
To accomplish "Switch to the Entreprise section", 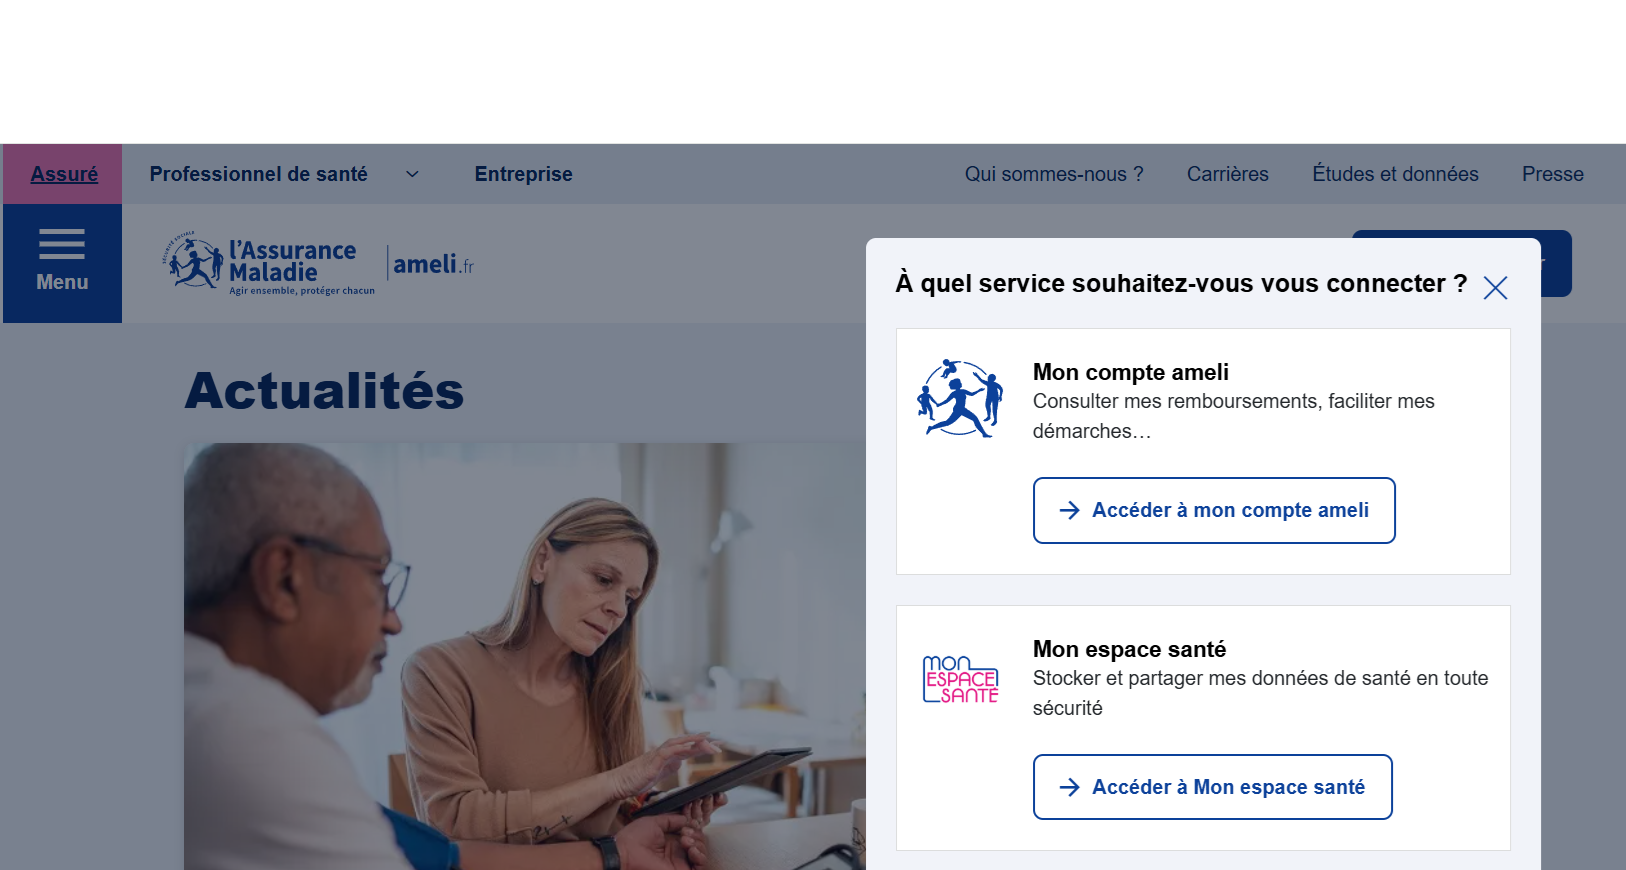I will (x=524, y=174).
